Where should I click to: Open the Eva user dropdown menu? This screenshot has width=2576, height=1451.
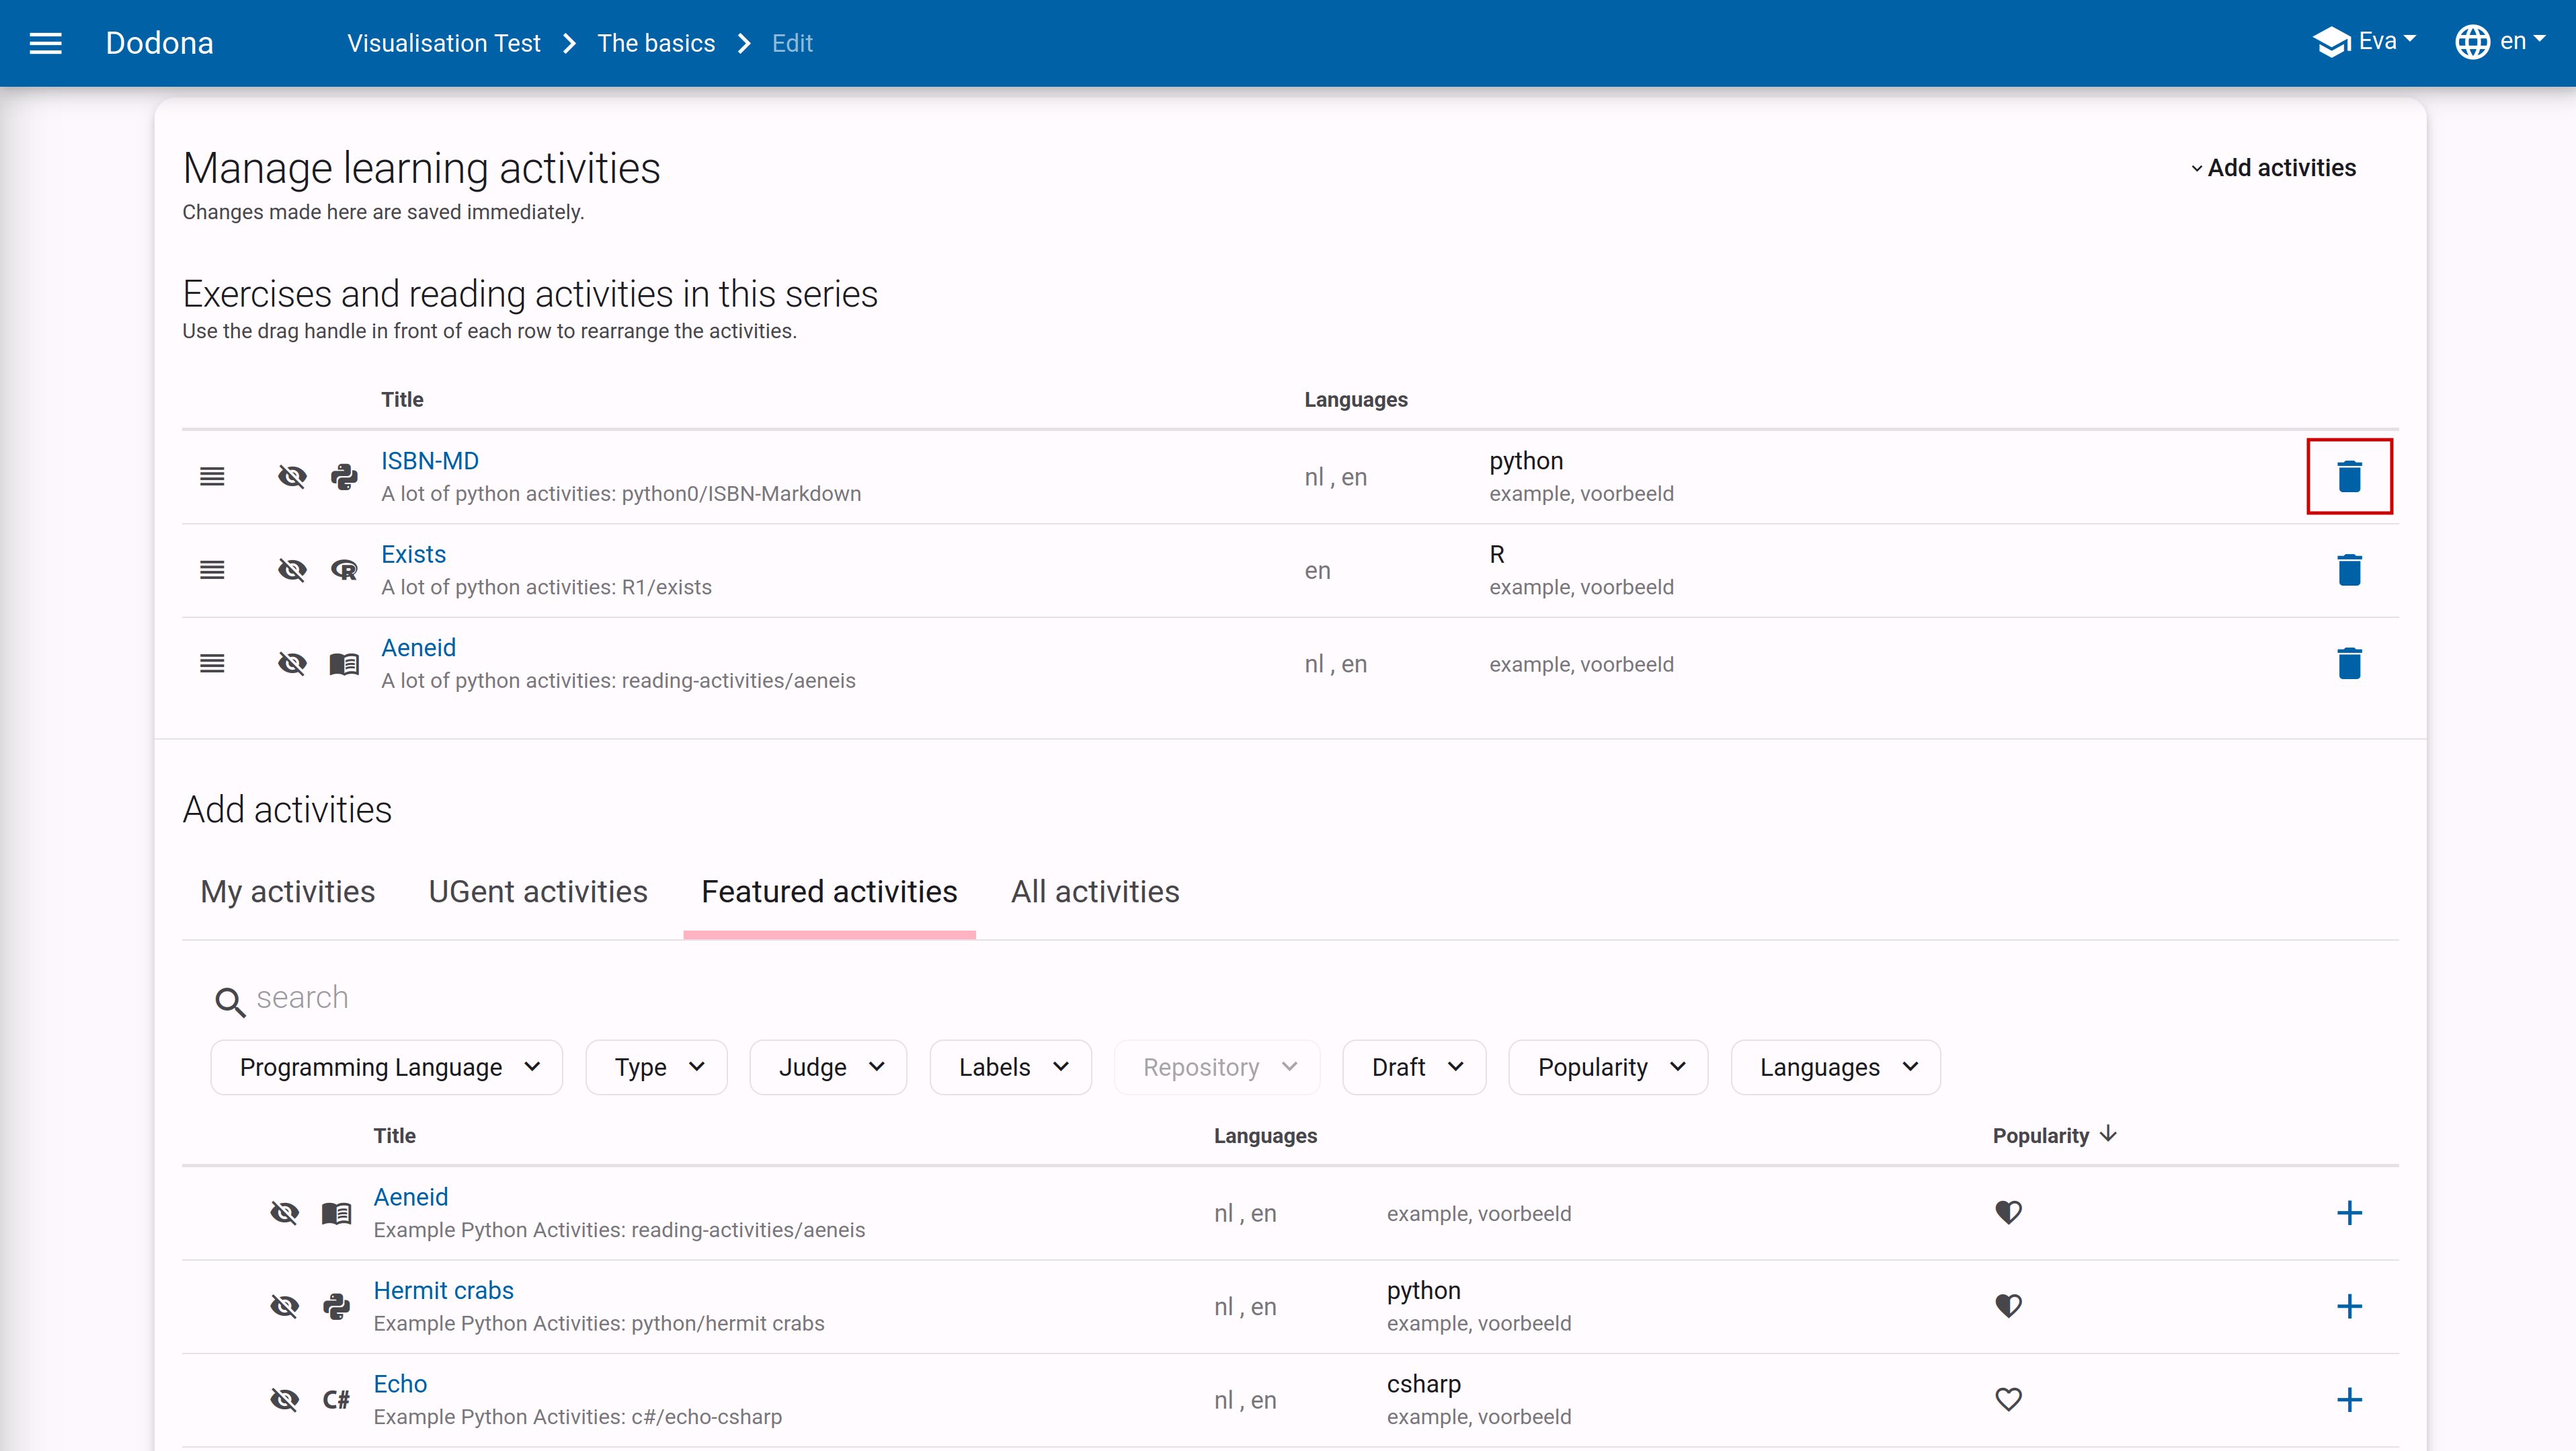(x=2365, y=42)
